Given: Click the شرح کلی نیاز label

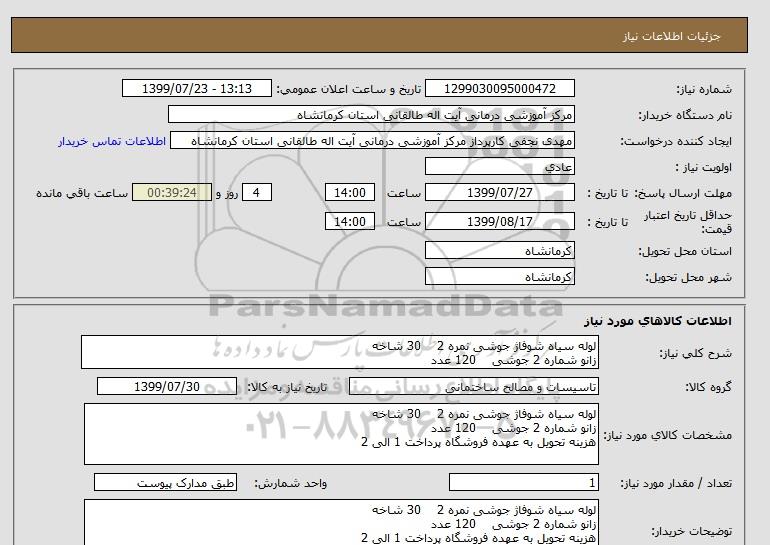Looking at the screenshot, I should point(695,354).
